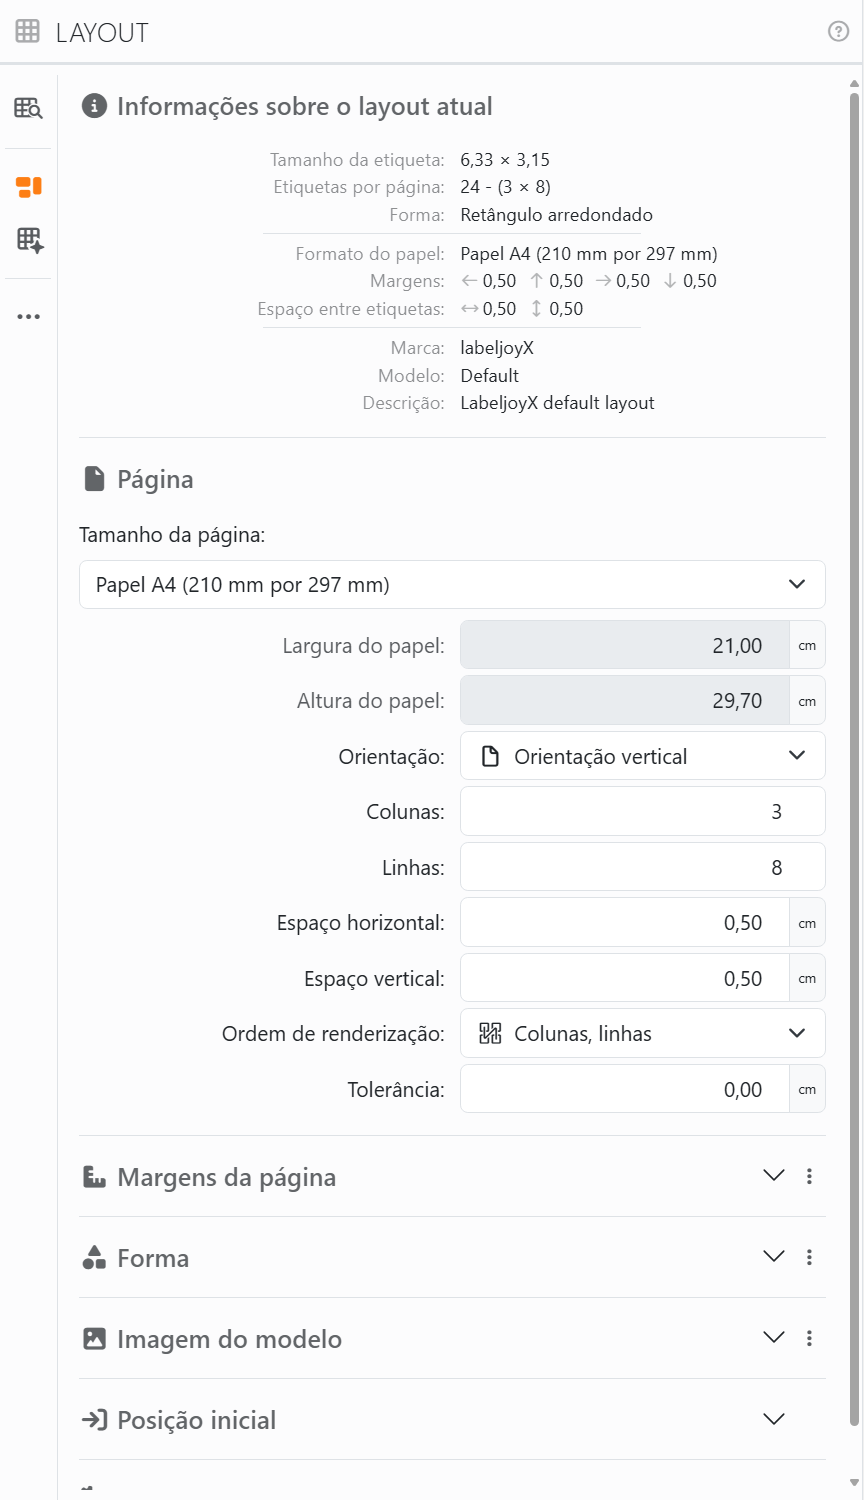
Task: Click the scrollbar up arrow at the top
Action: [854, 83]
